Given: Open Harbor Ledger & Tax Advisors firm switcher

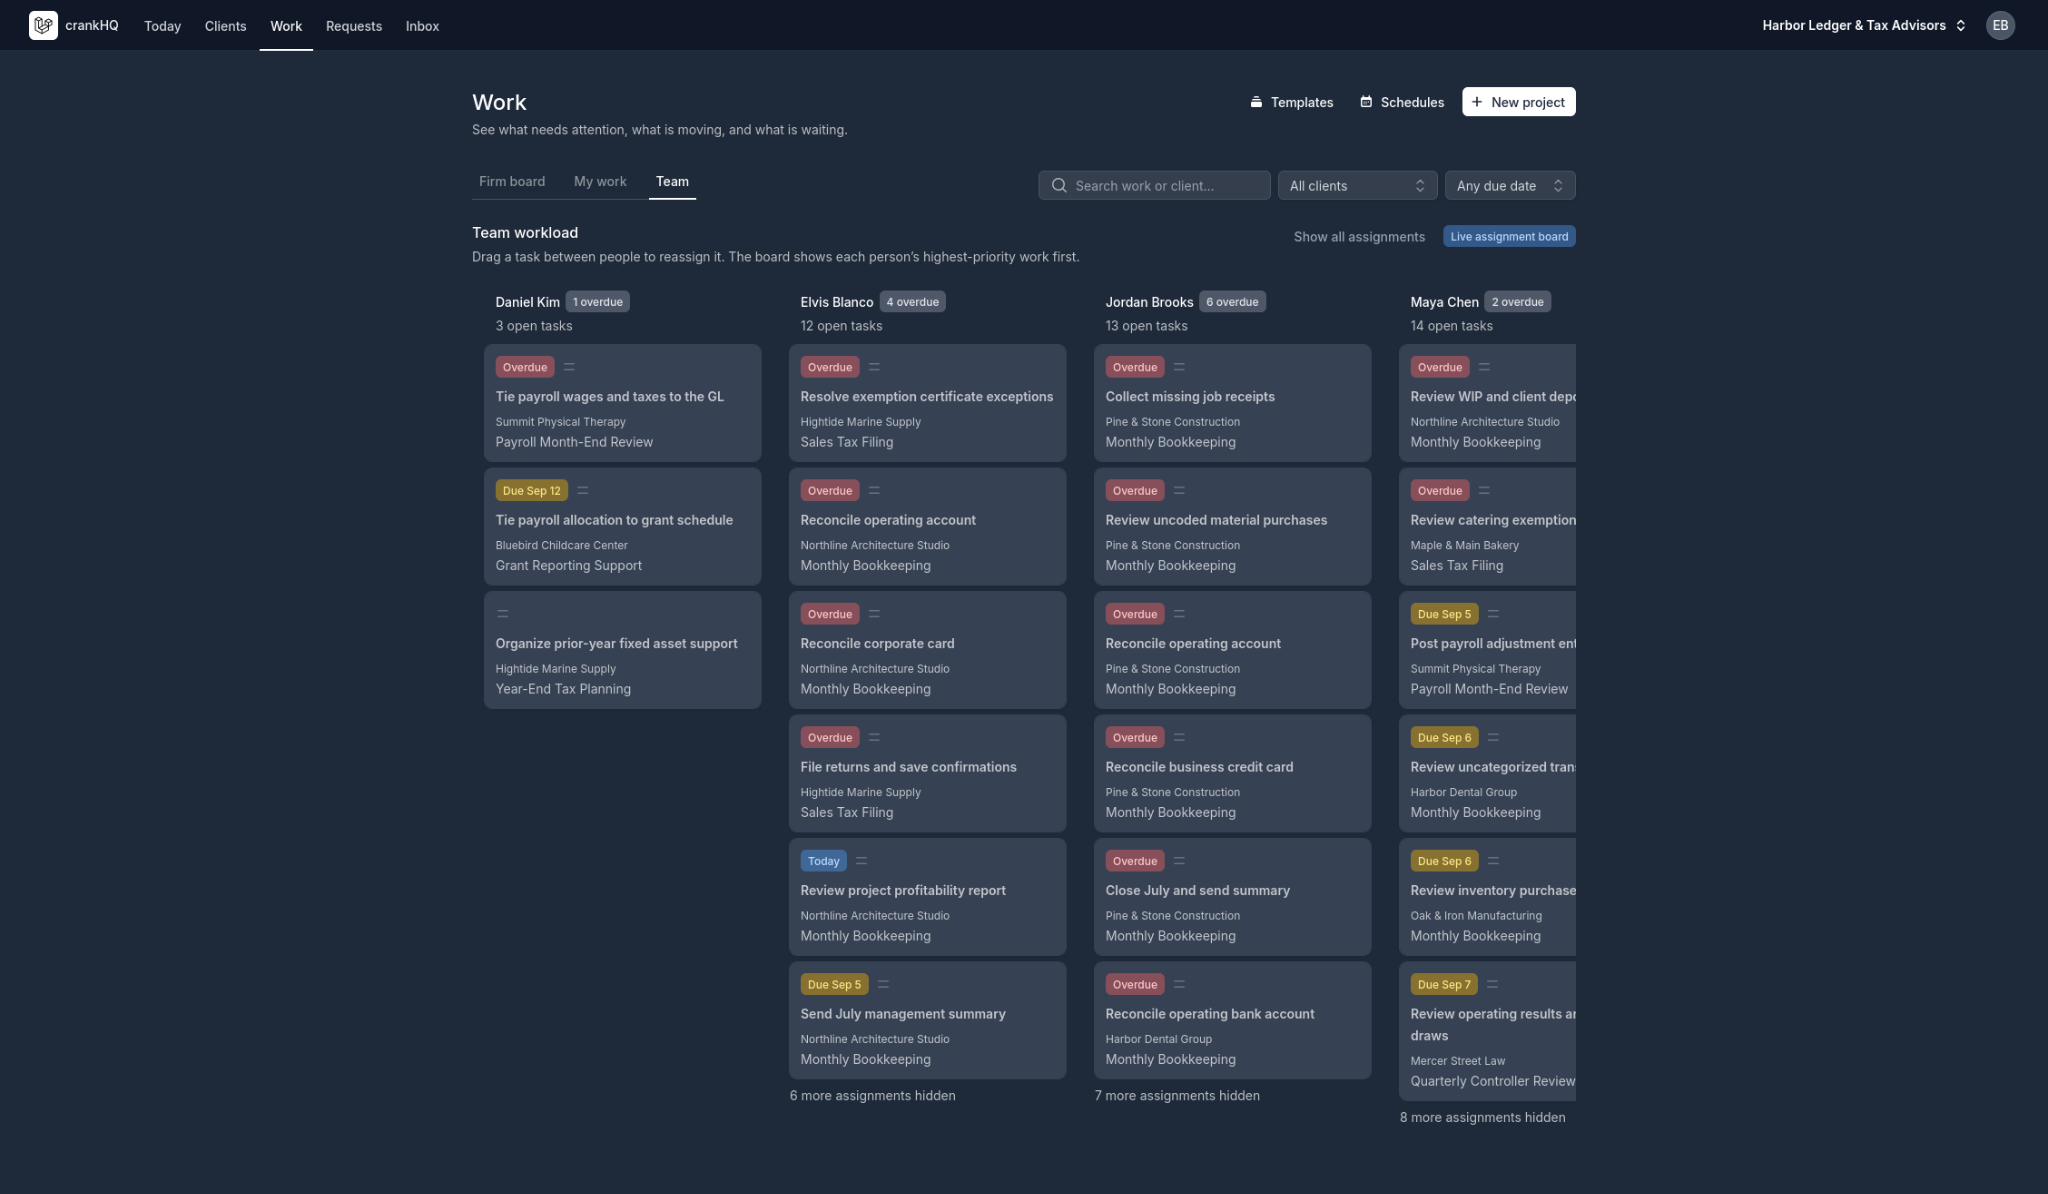Looking at the screenshot, I should pos(1864,25).
